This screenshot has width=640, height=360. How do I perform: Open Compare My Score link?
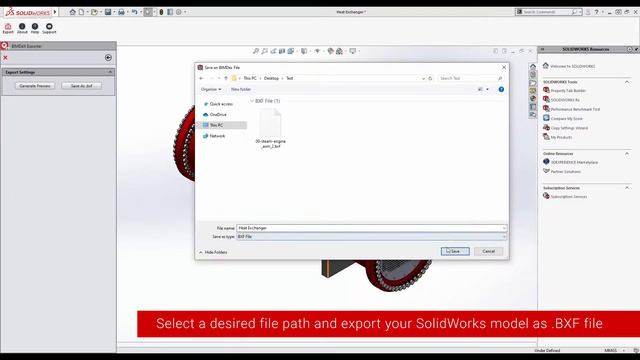point(567,119)
